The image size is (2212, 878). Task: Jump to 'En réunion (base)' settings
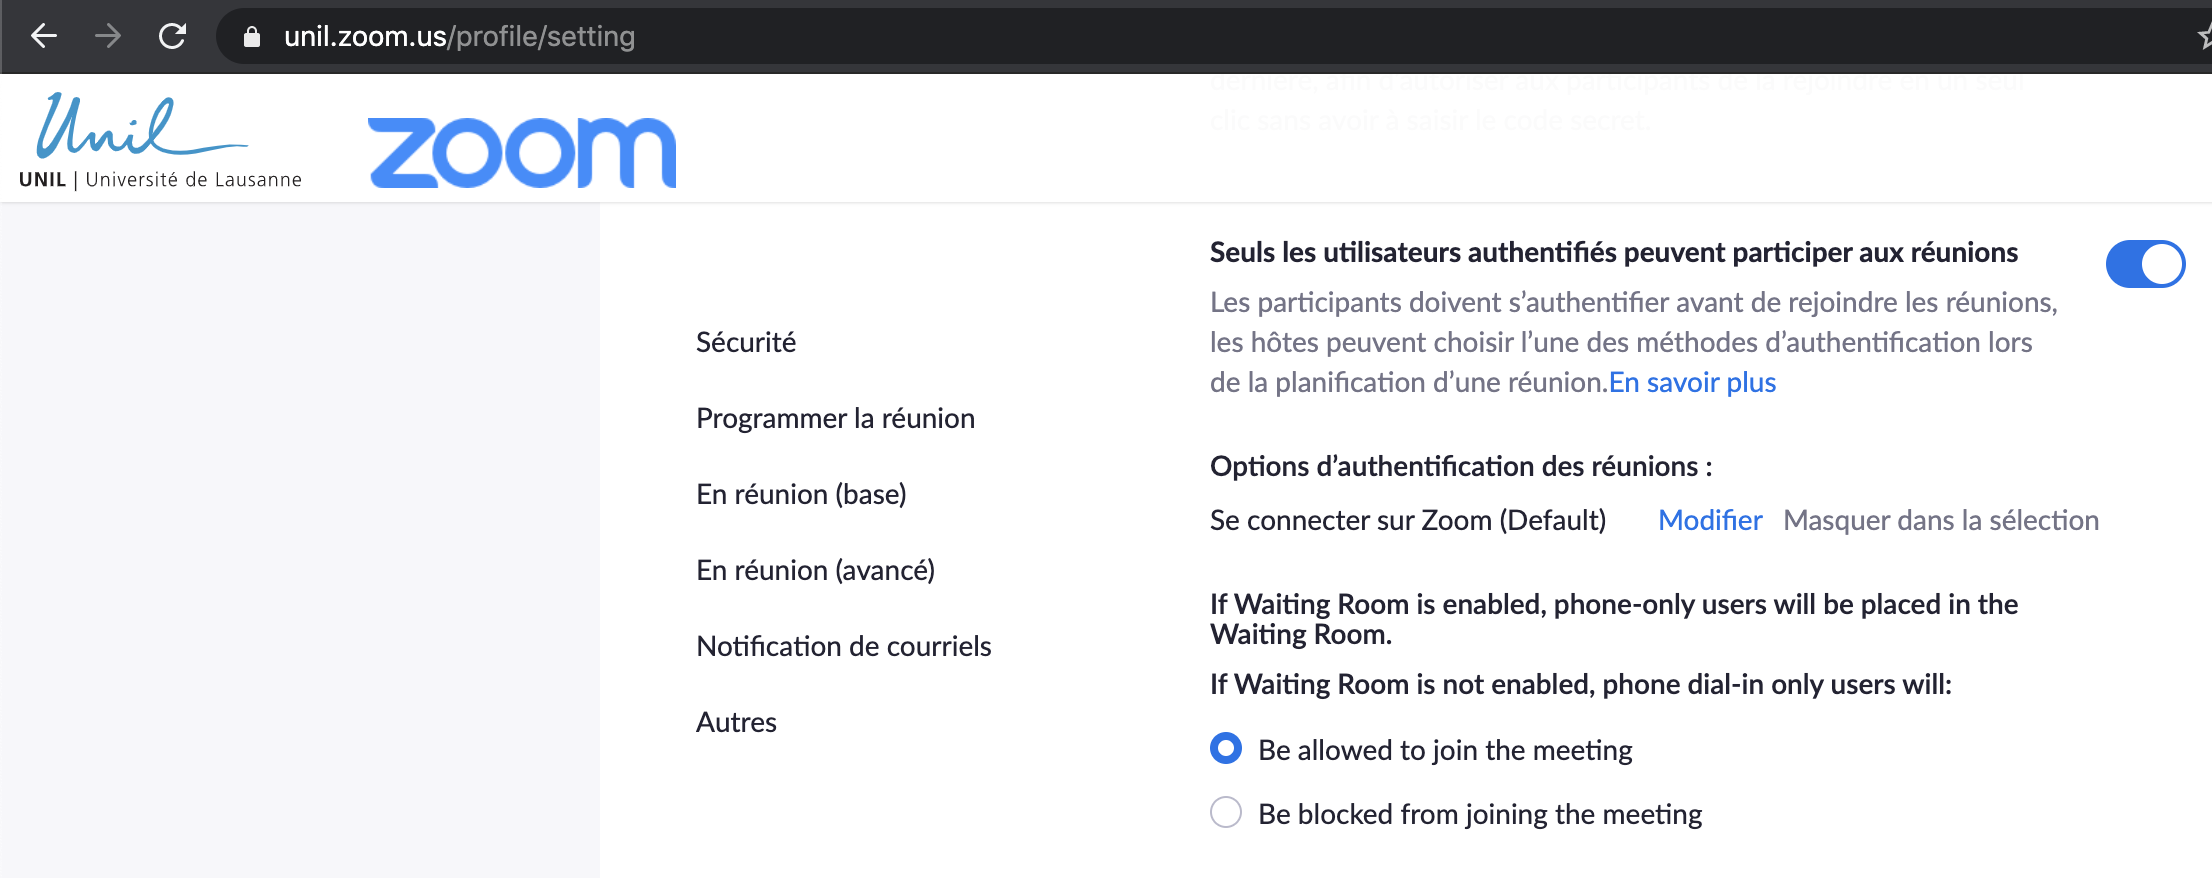[801, 494]
